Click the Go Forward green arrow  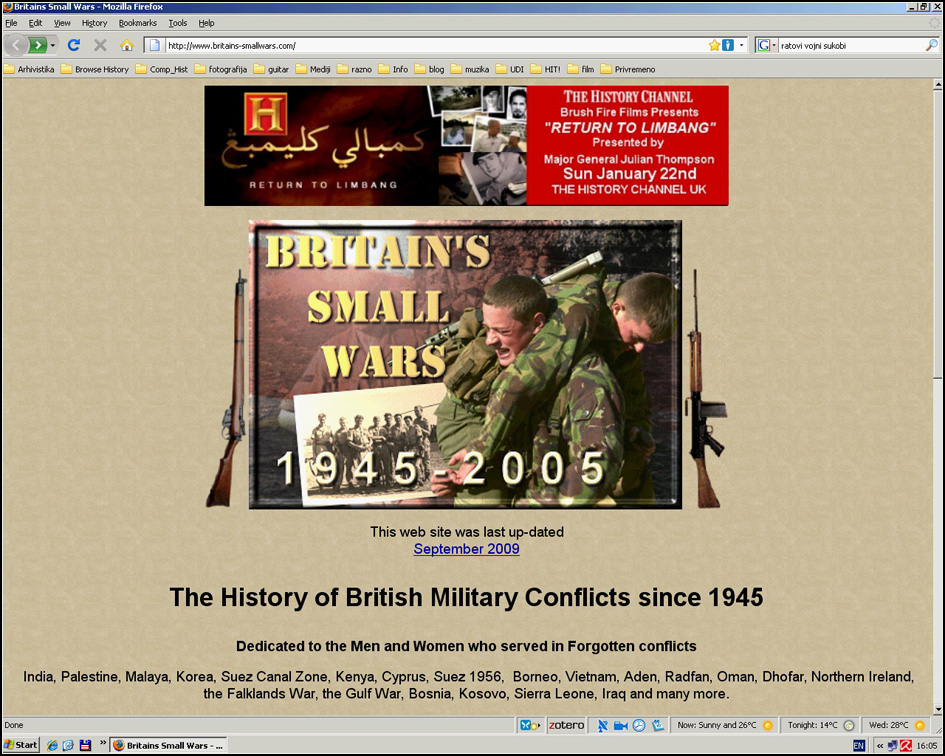pos(37,45)
